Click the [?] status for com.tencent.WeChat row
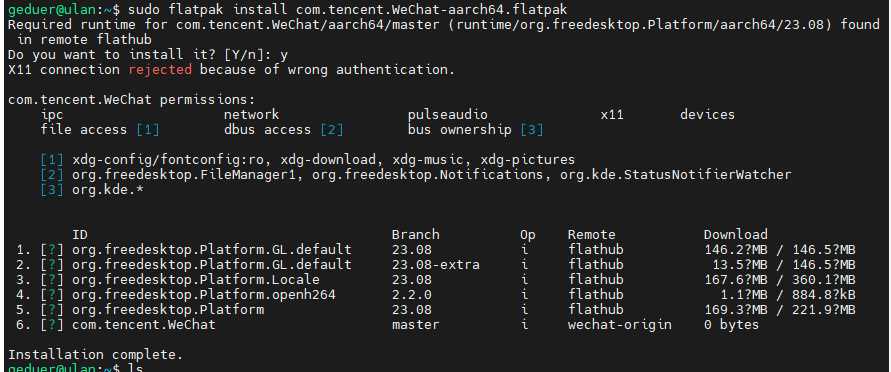 point(52,325)
